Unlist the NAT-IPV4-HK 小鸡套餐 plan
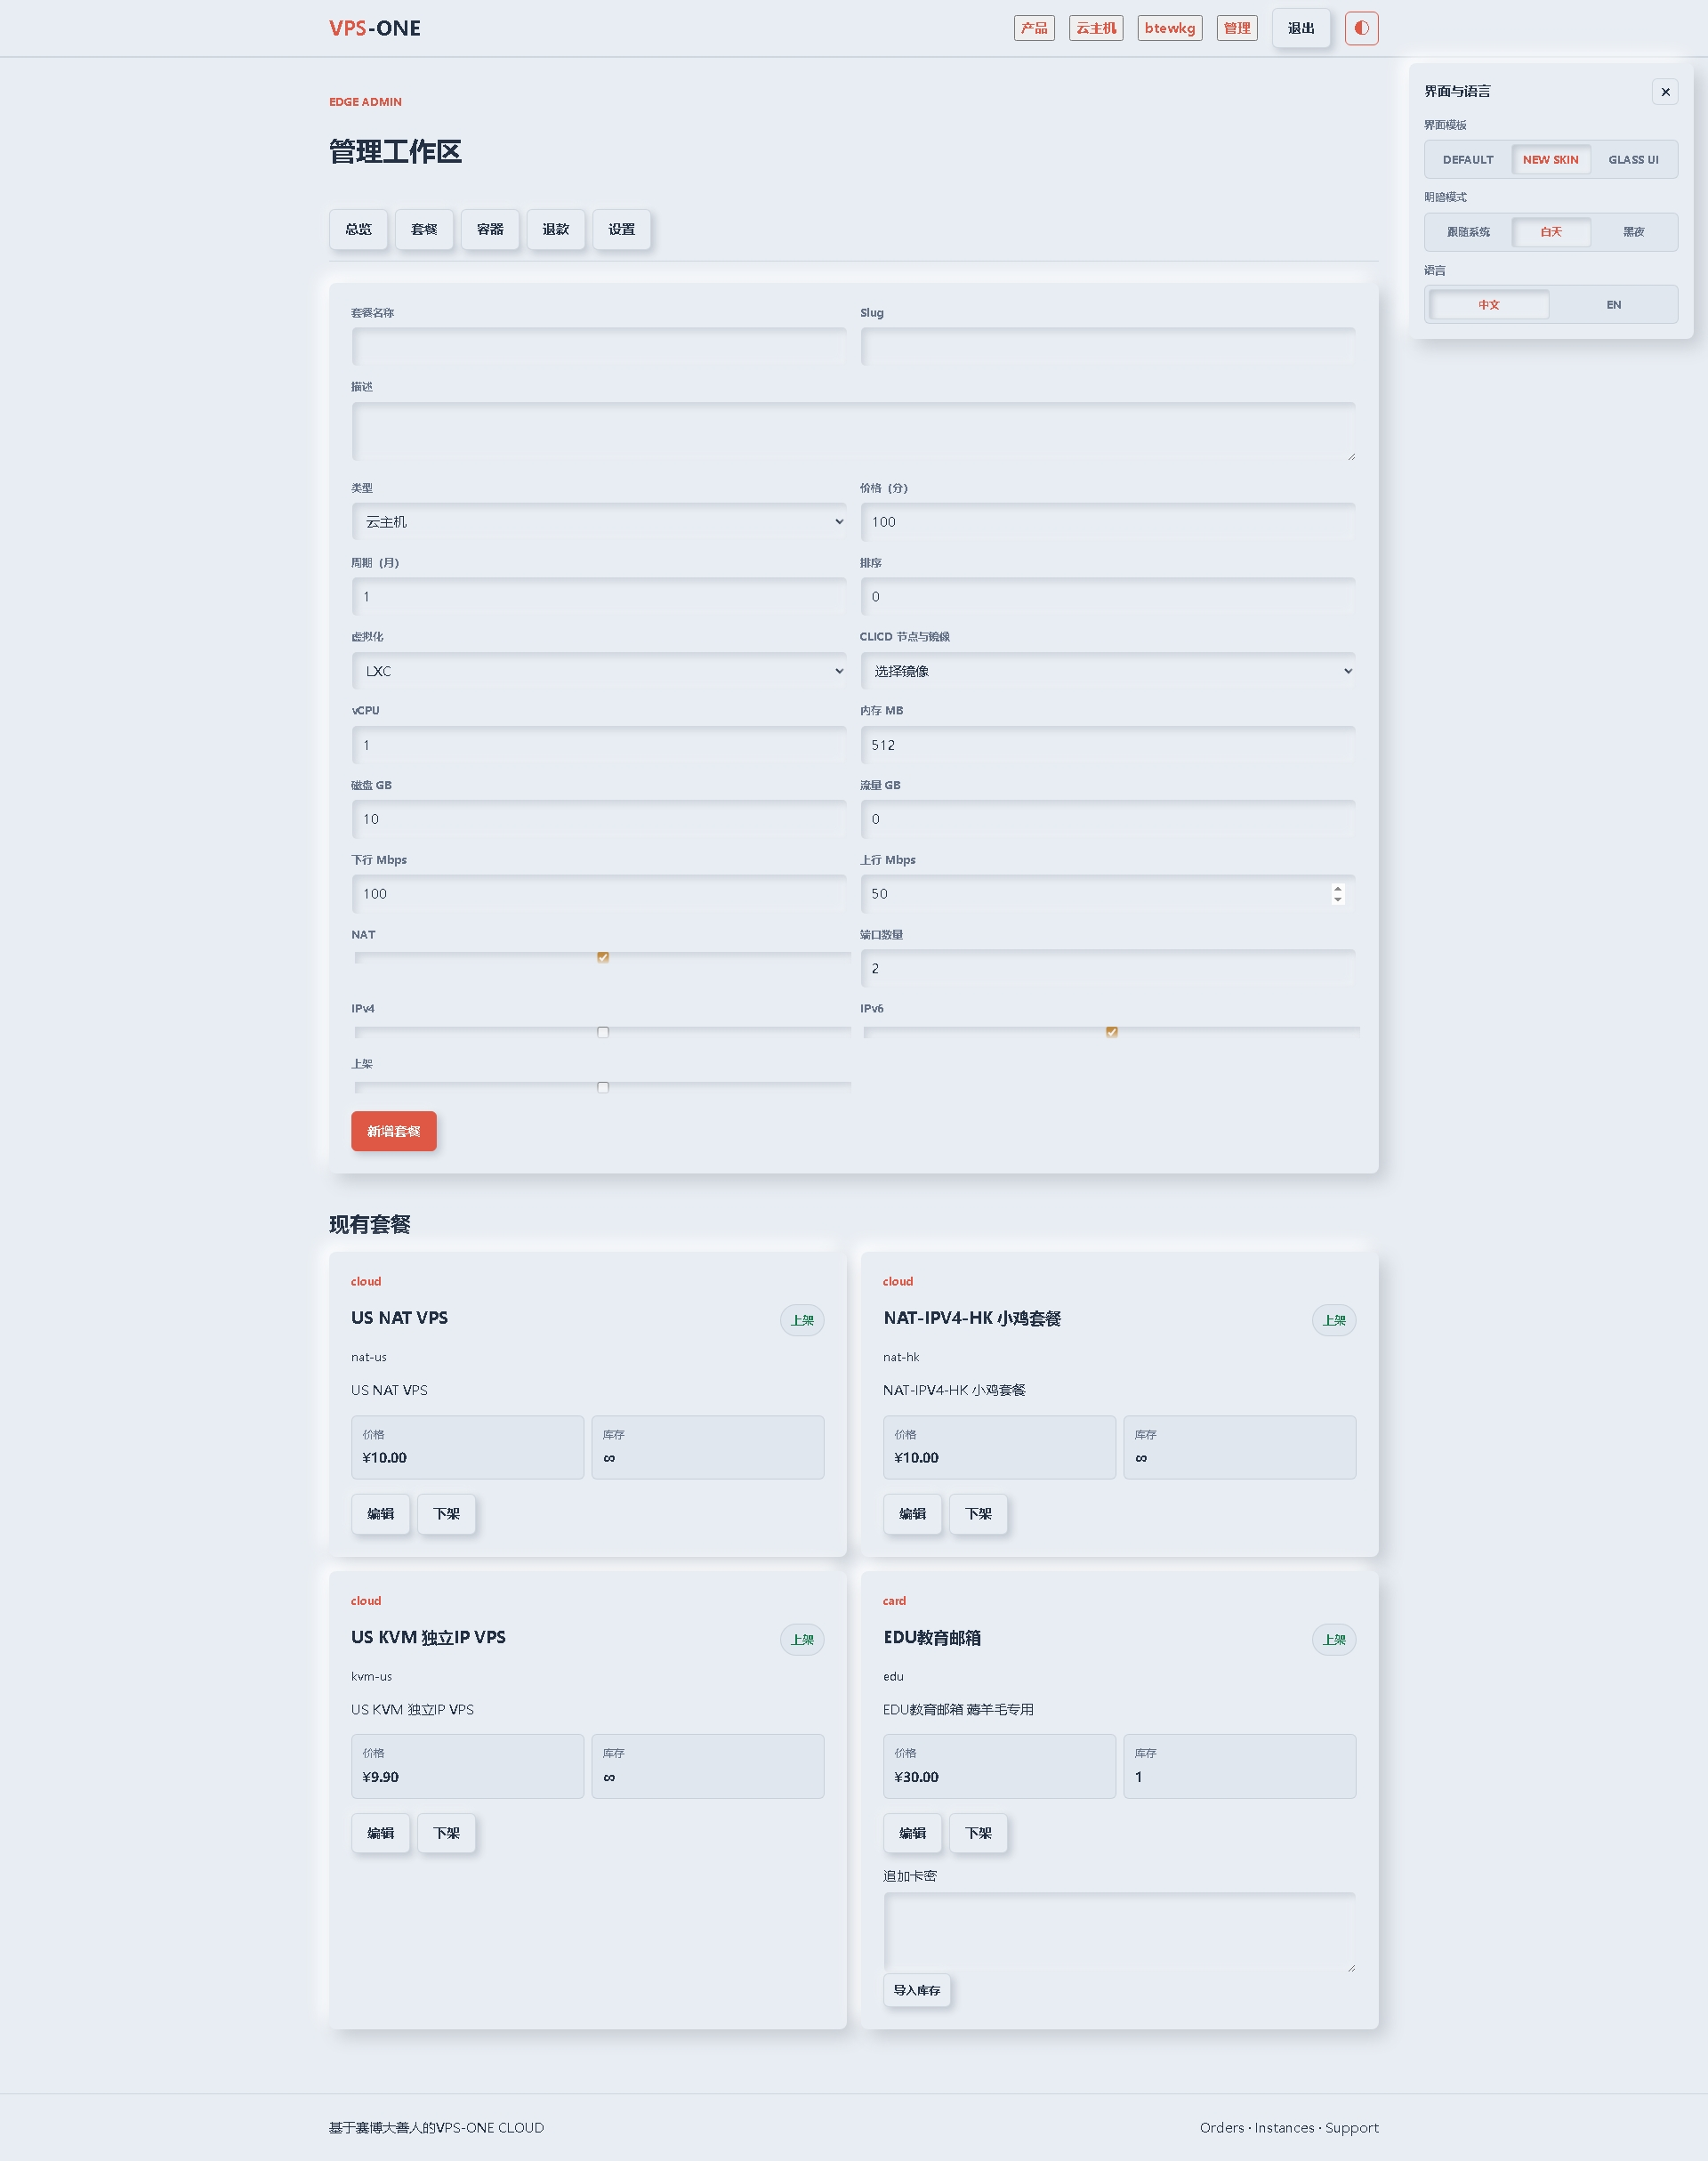The image size is (1708, 2161). 978,1514
